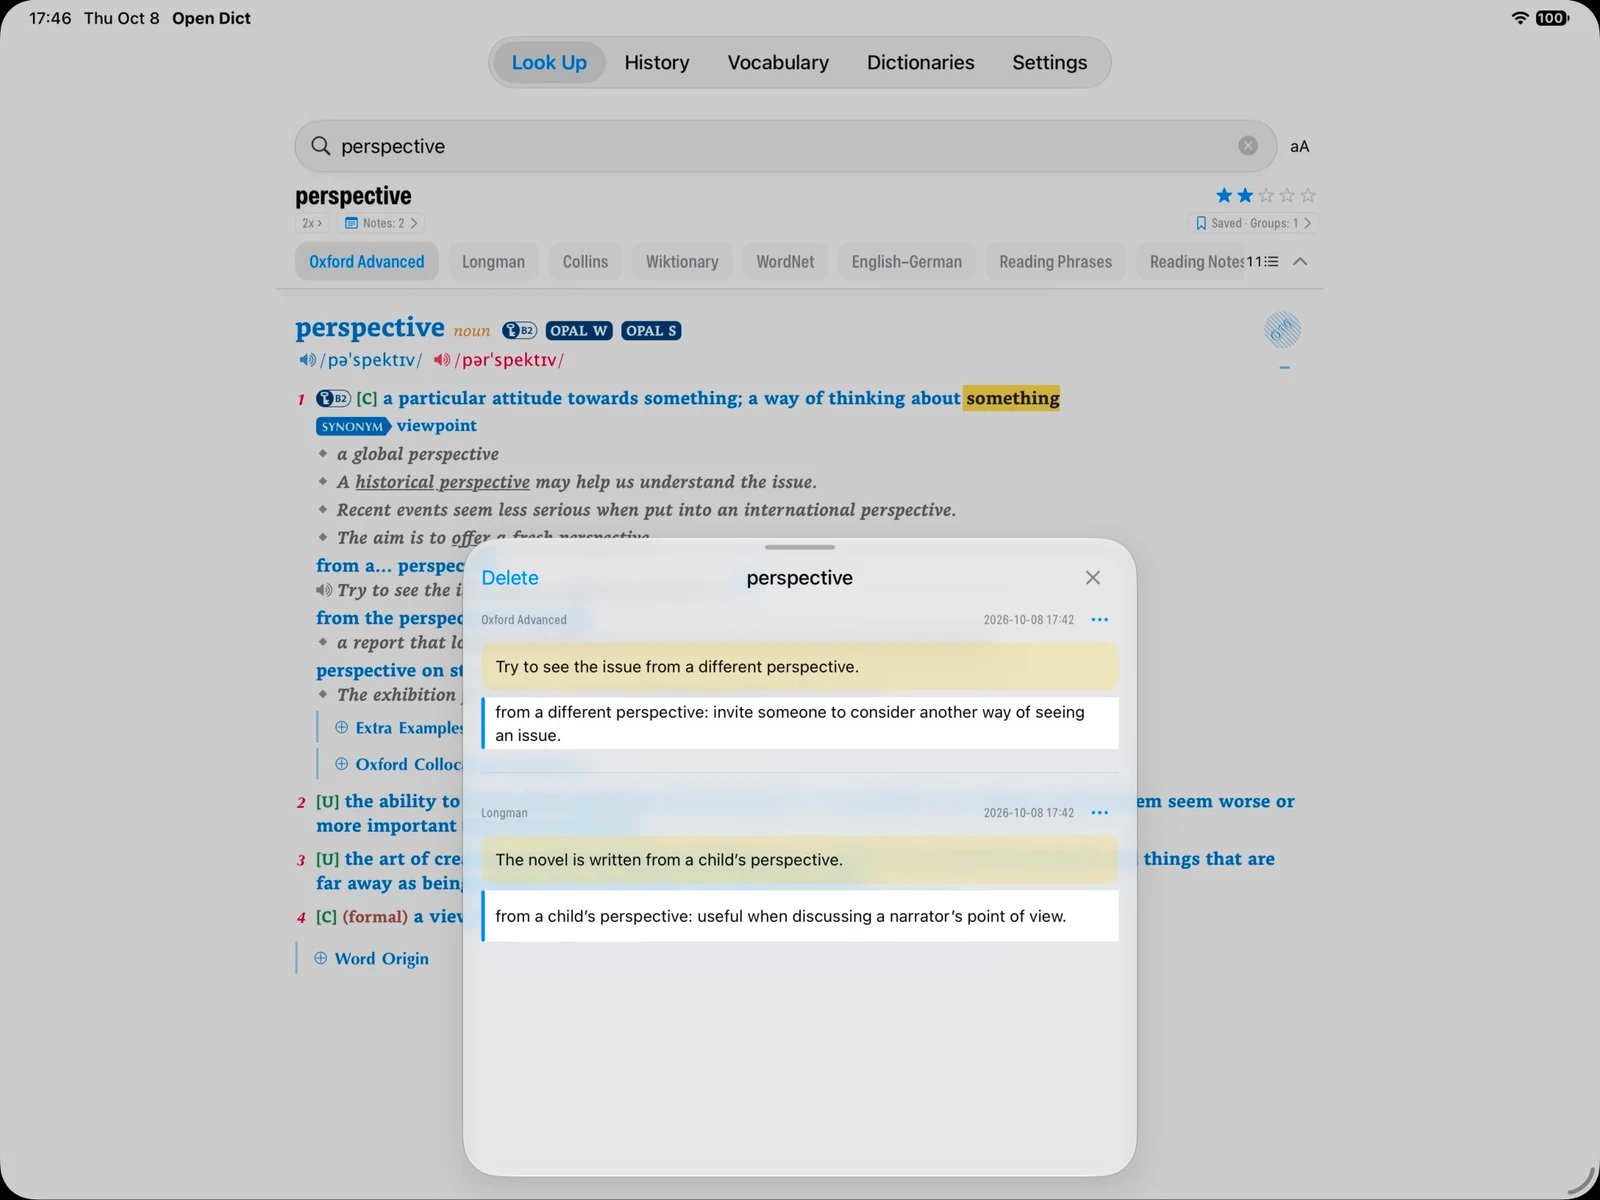The width and height of the screenshot is (1600, 1200).
Task: Tap the Wi-Fi icon in the status bar
Action: pos(1520,18)
